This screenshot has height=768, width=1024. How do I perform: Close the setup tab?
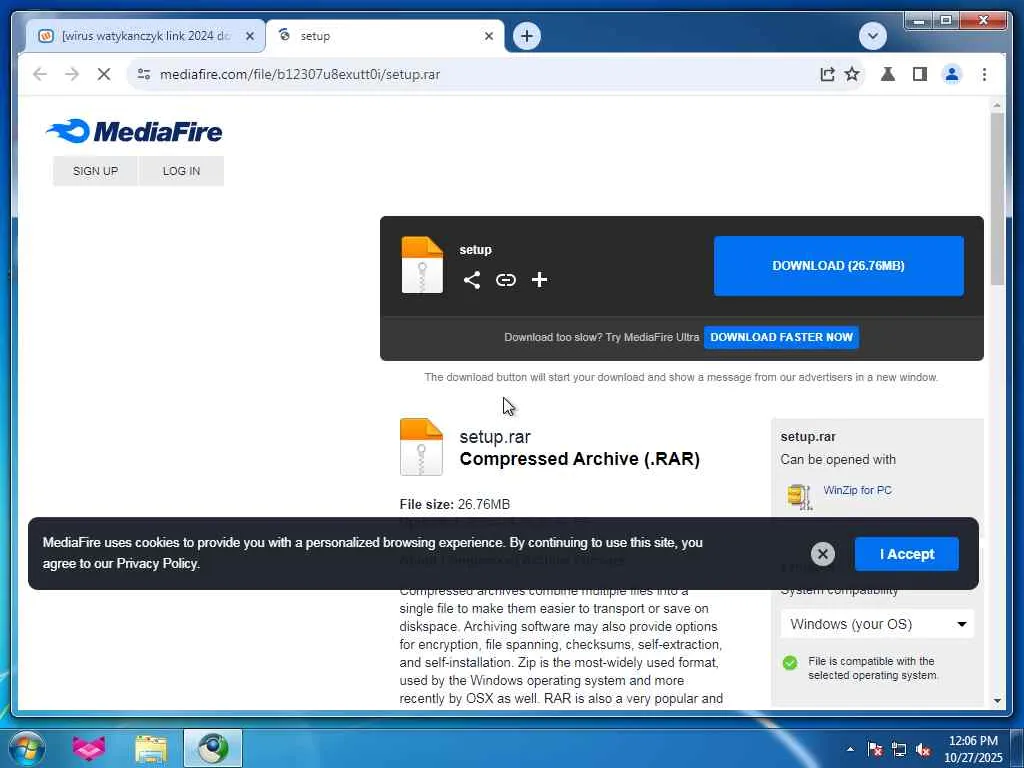coord(488,36)
